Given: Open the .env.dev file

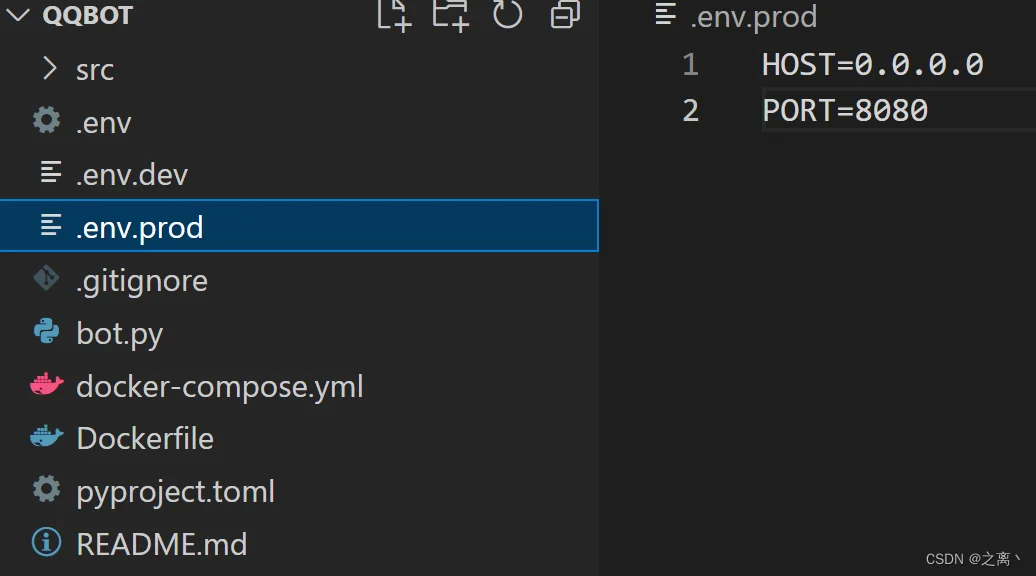Looking at the screenshot, I should coord(131,174).
